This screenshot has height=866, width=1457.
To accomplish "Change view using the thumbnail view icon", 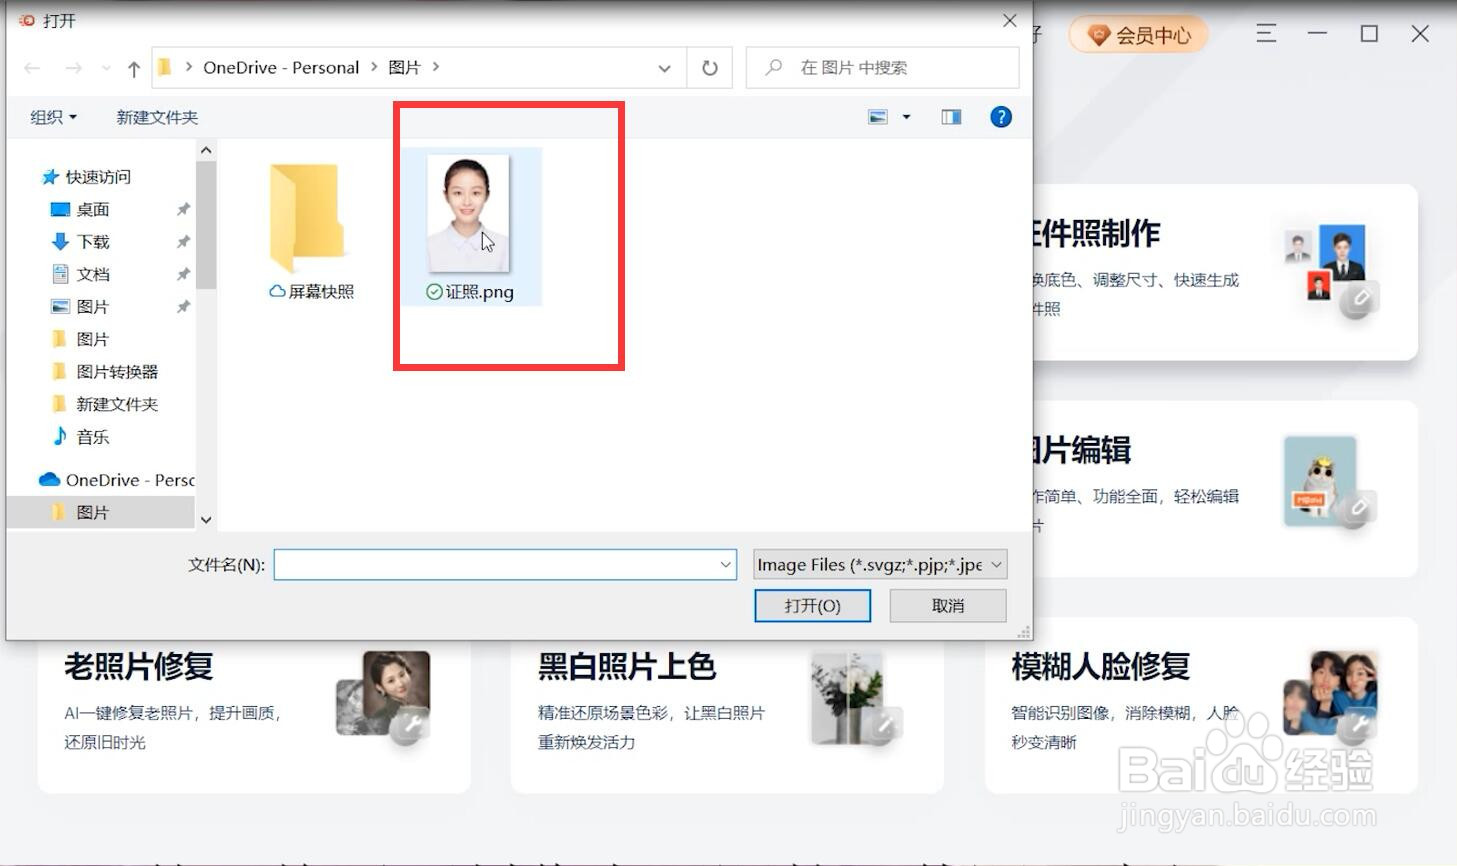I will 879,116.
